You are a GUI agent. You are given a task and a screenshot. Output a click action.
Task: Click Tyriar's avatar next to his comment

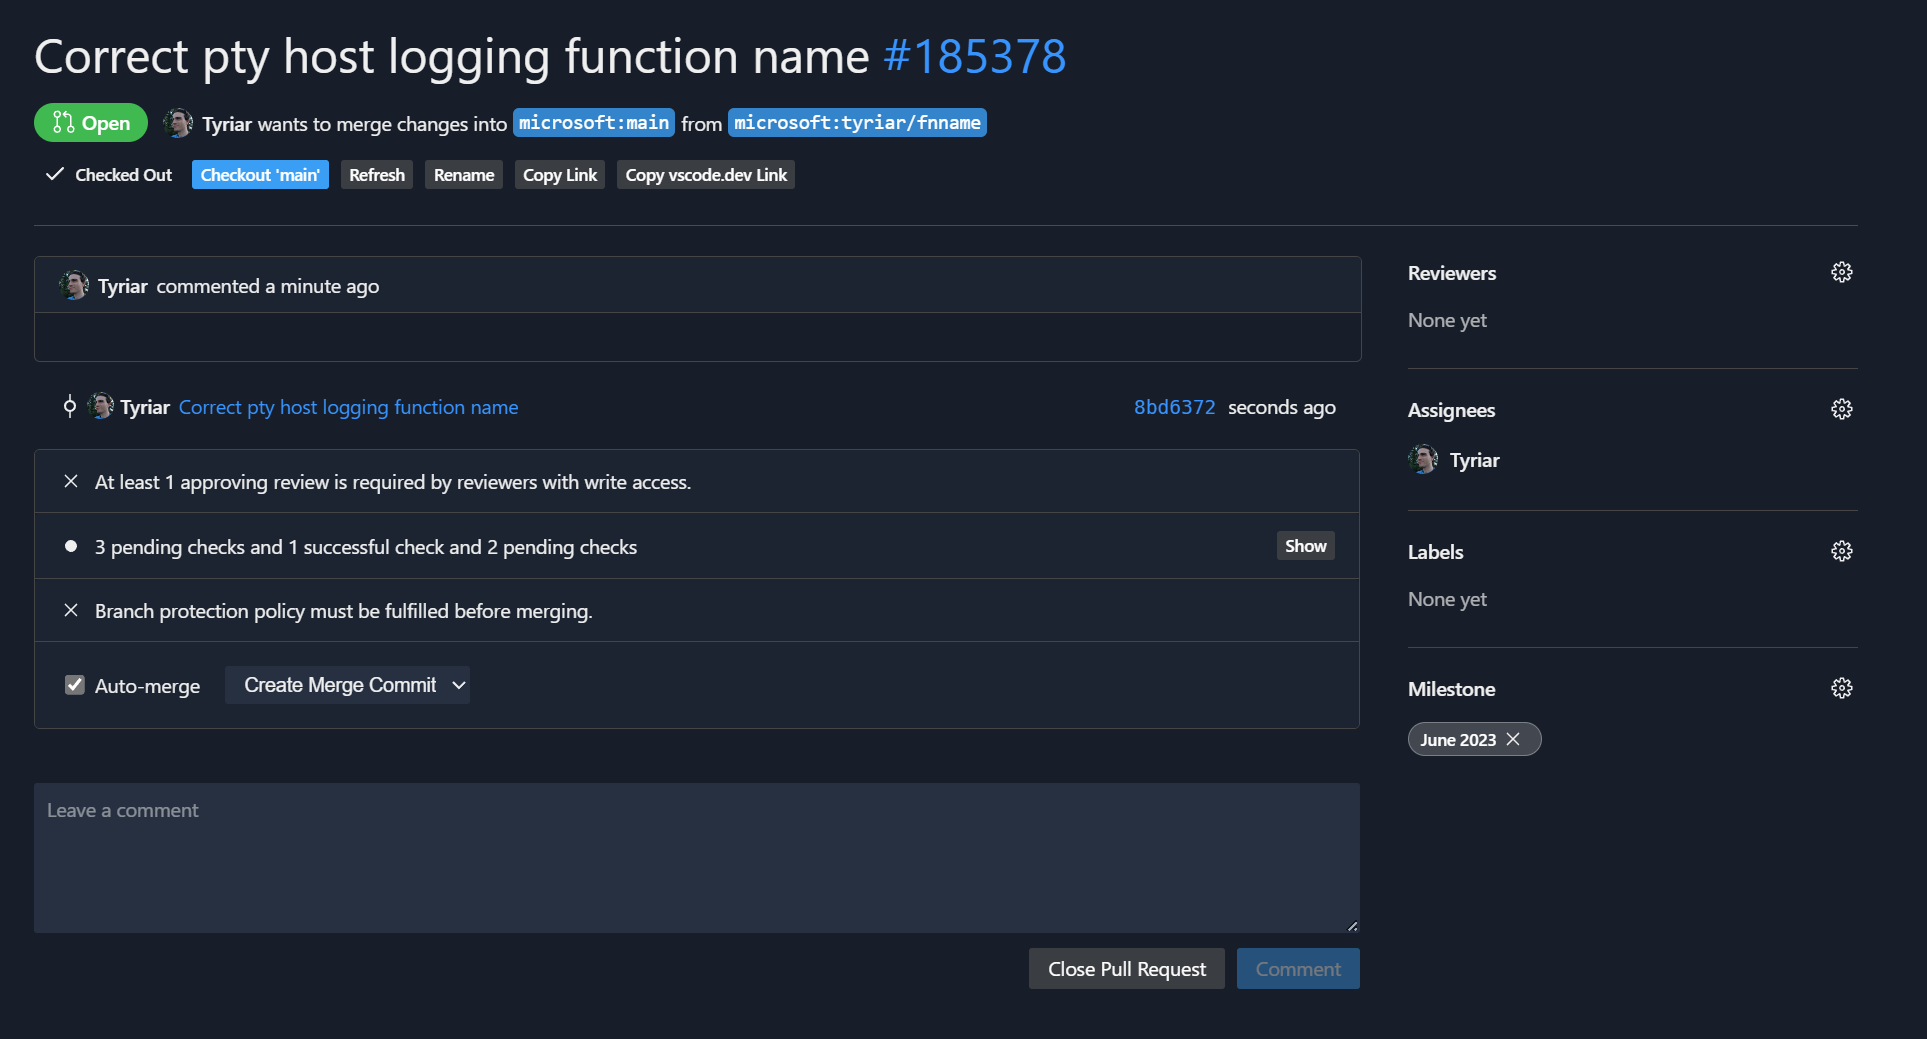(73, 284)
